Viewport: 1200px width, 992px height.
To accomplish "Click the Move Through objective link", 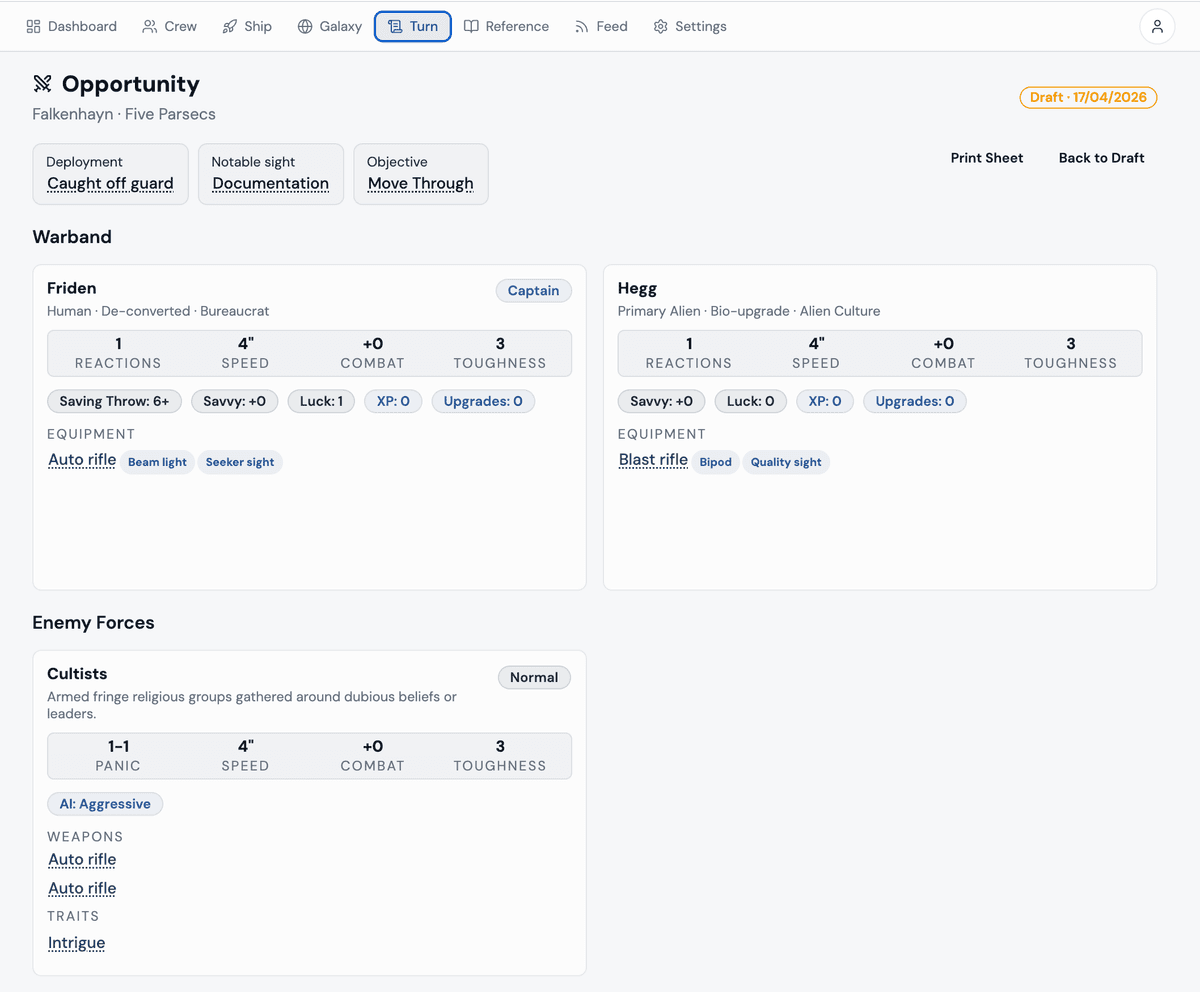I will pyautogui.click(x=421, y=184).
